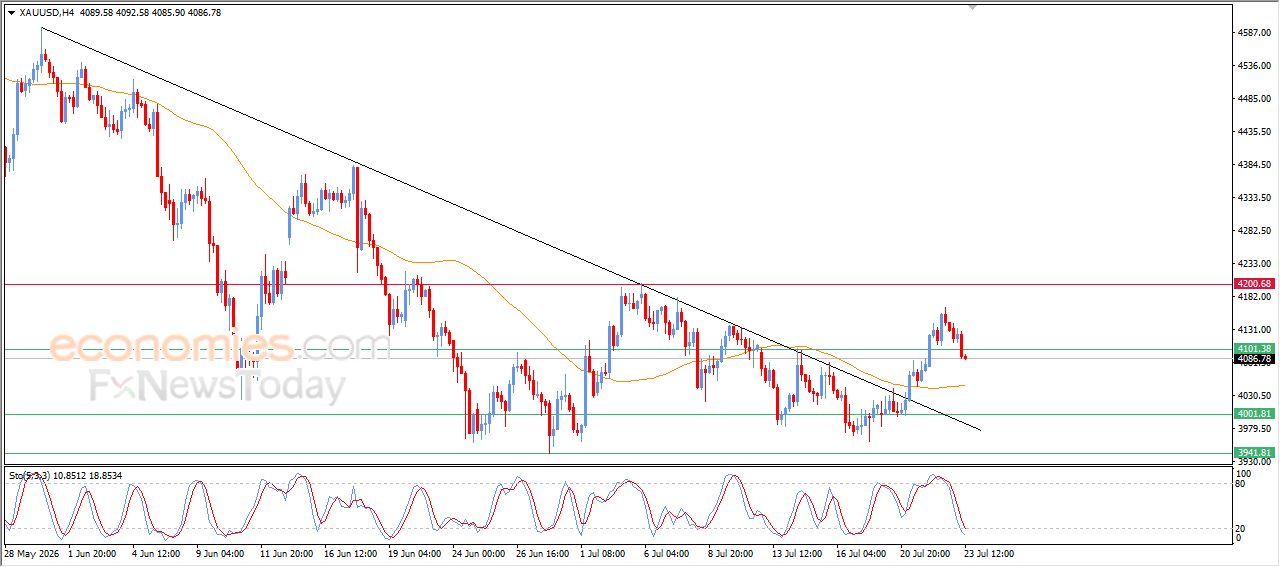Click the gray chart shift triangle marker at top

pyautogui.click(x=973, y=8)
